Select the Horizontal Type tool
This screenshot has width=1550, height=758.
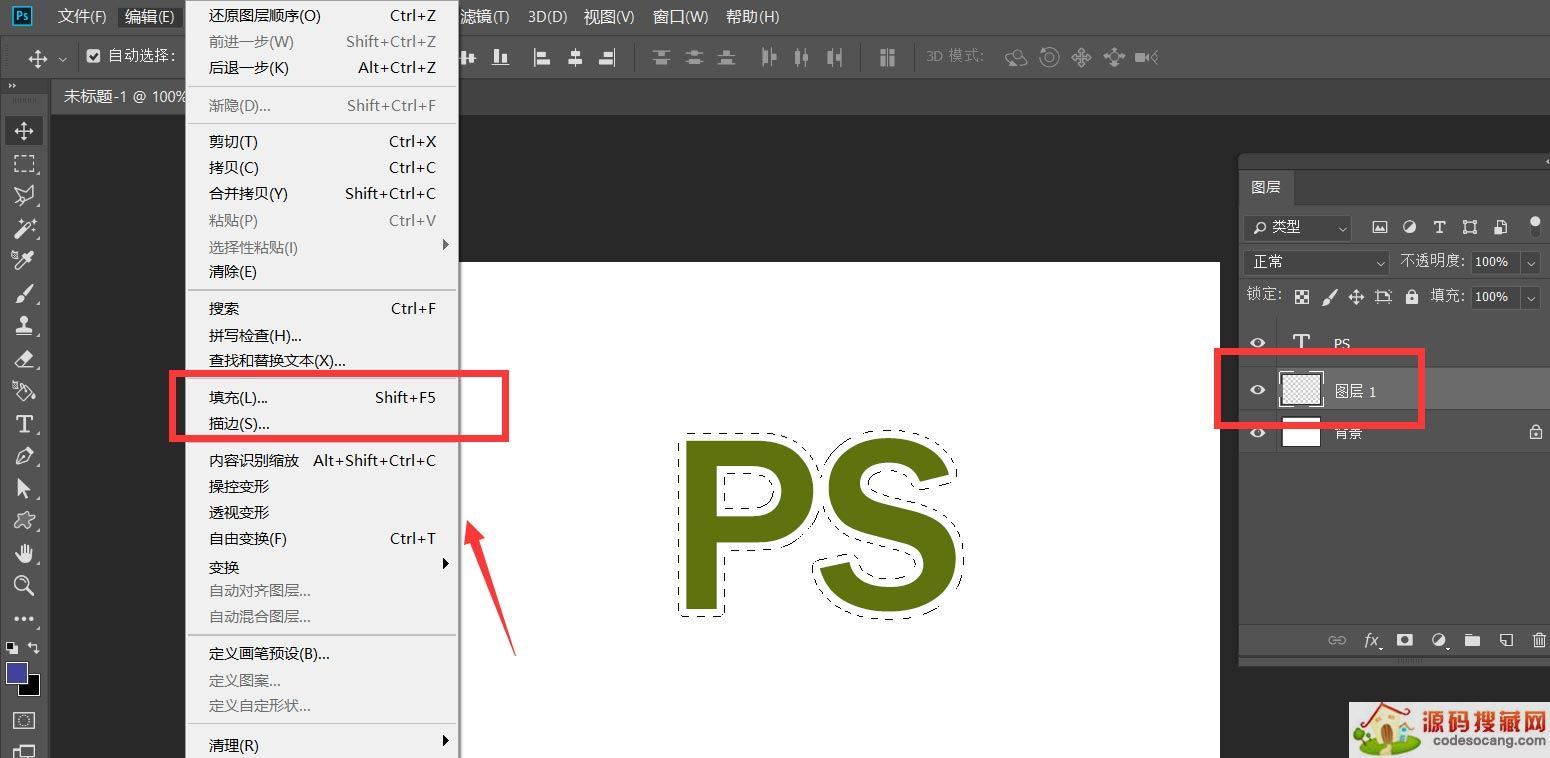[24, 424]
